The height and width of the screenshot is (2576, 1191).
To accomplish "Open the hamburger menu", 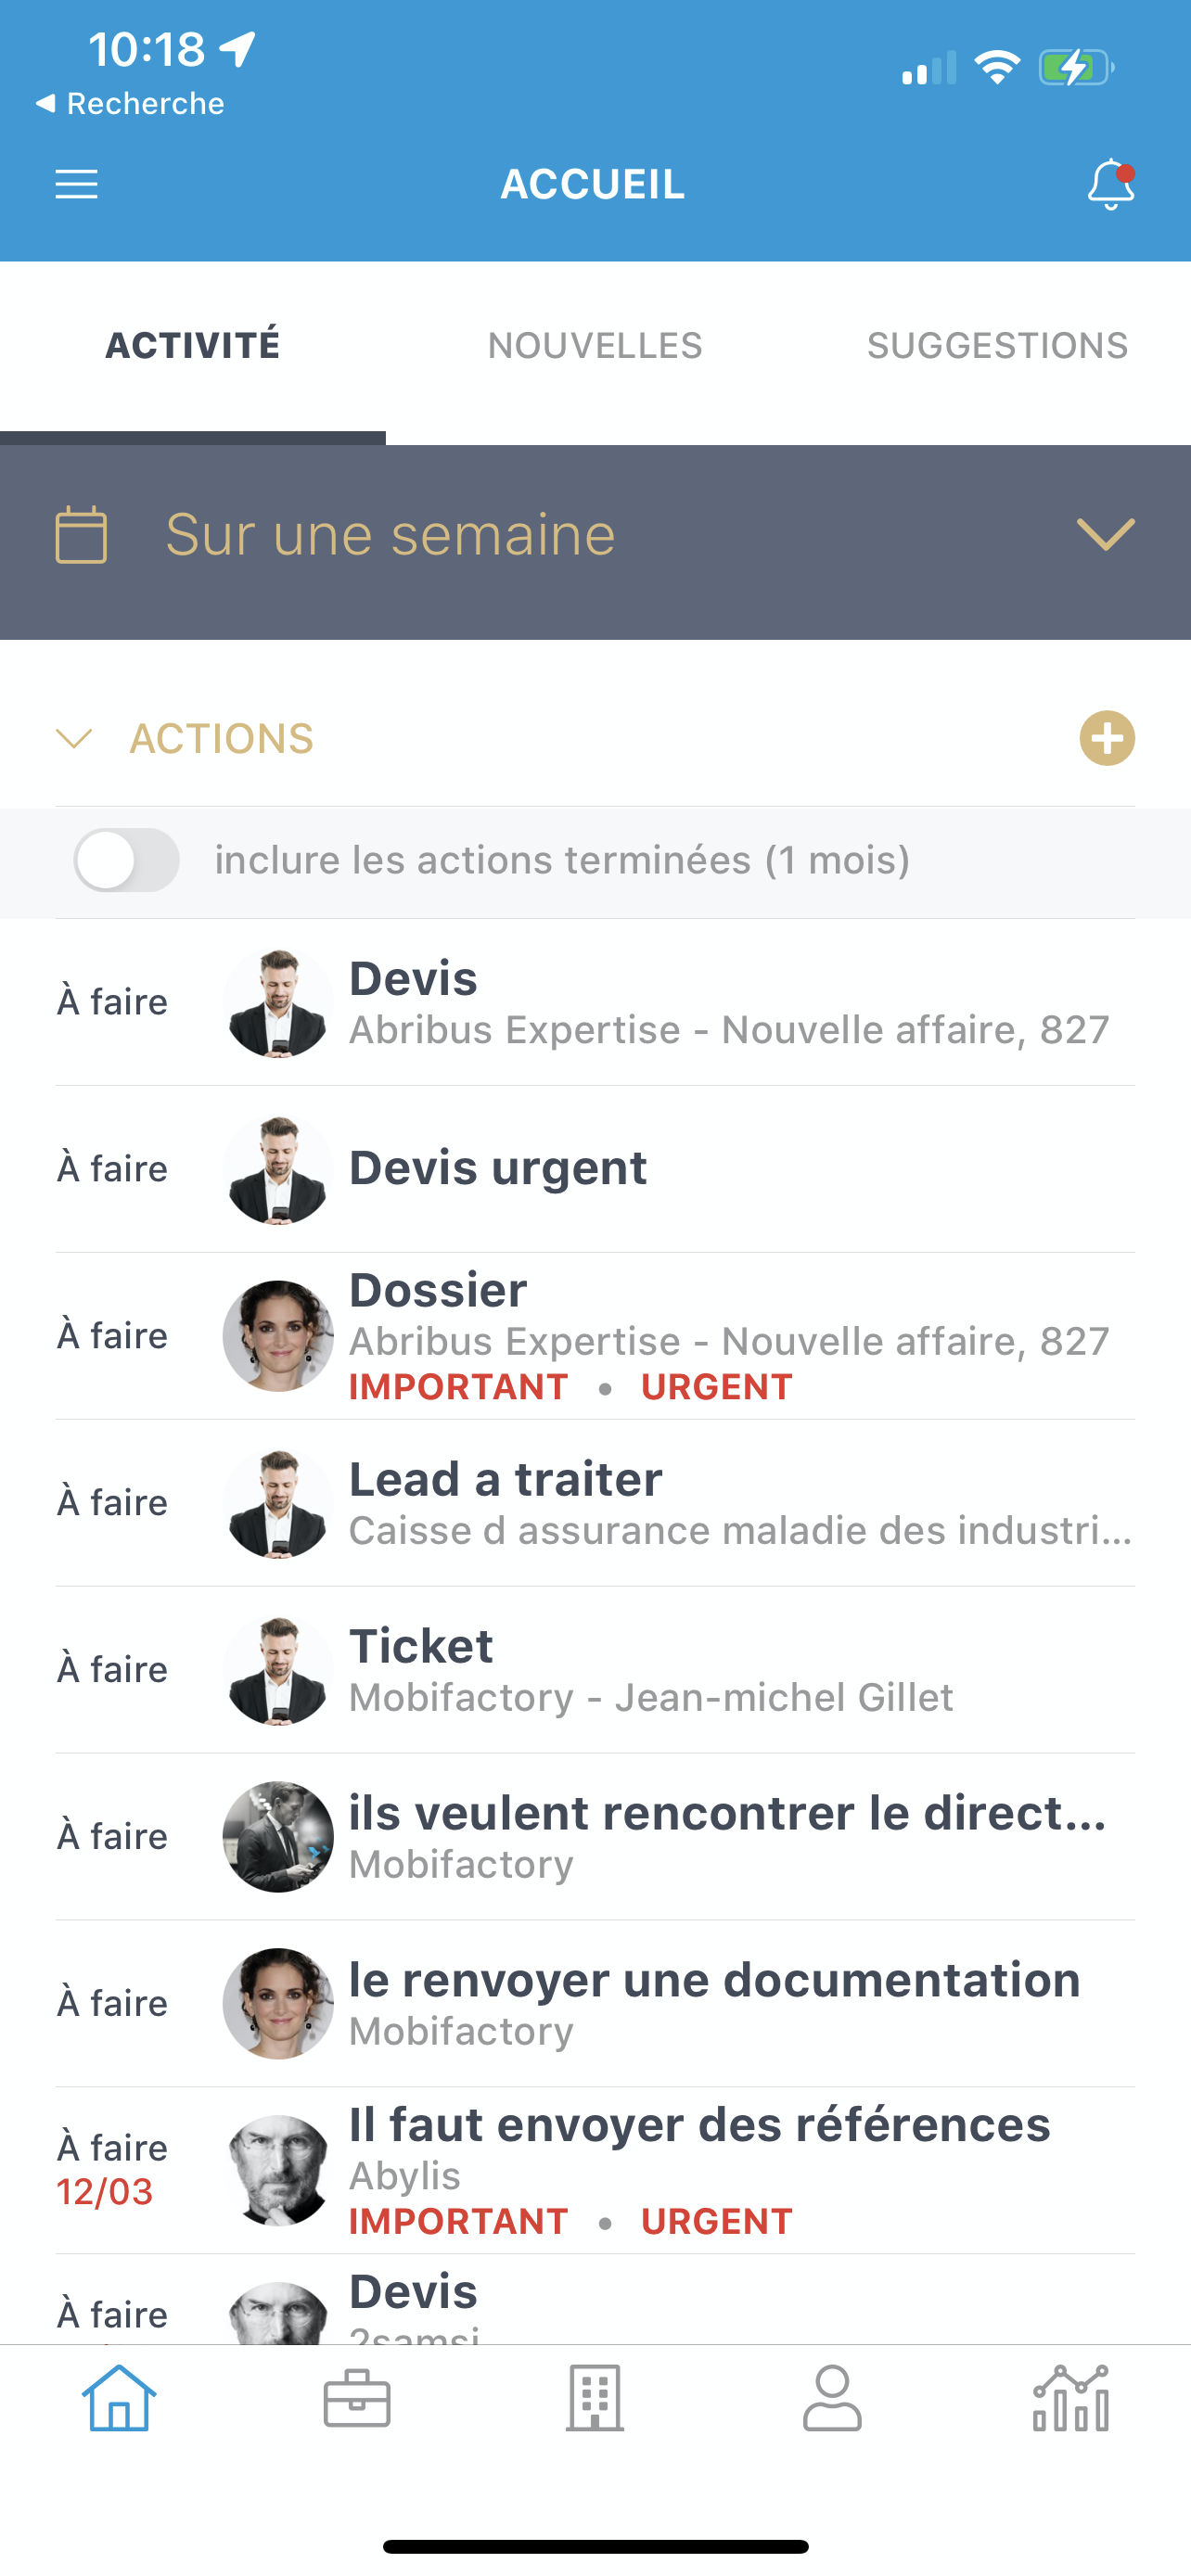I will click(x=76, y=184).
